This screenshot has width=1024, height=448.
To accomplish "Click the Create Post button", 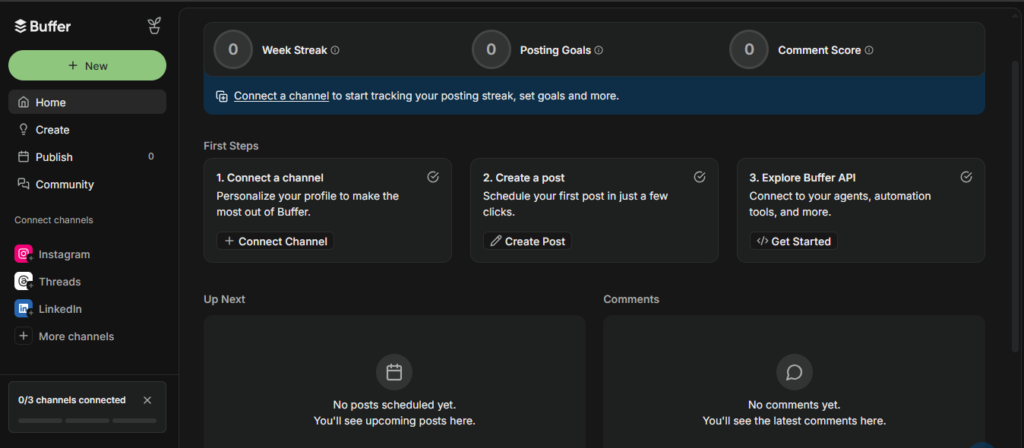I will (x=527, y=241).
